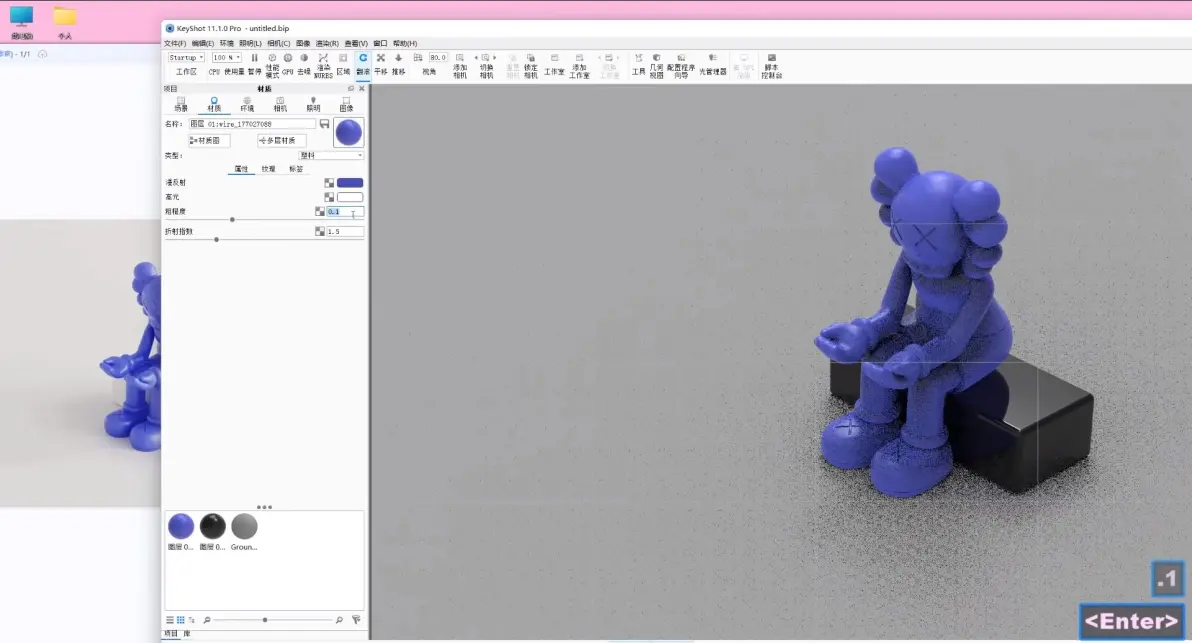Image resolution: width=1192 pixels, height=643 pixels.
Task: Switch to the 场景 (Scene) project tab
Action: pos(181,104)
